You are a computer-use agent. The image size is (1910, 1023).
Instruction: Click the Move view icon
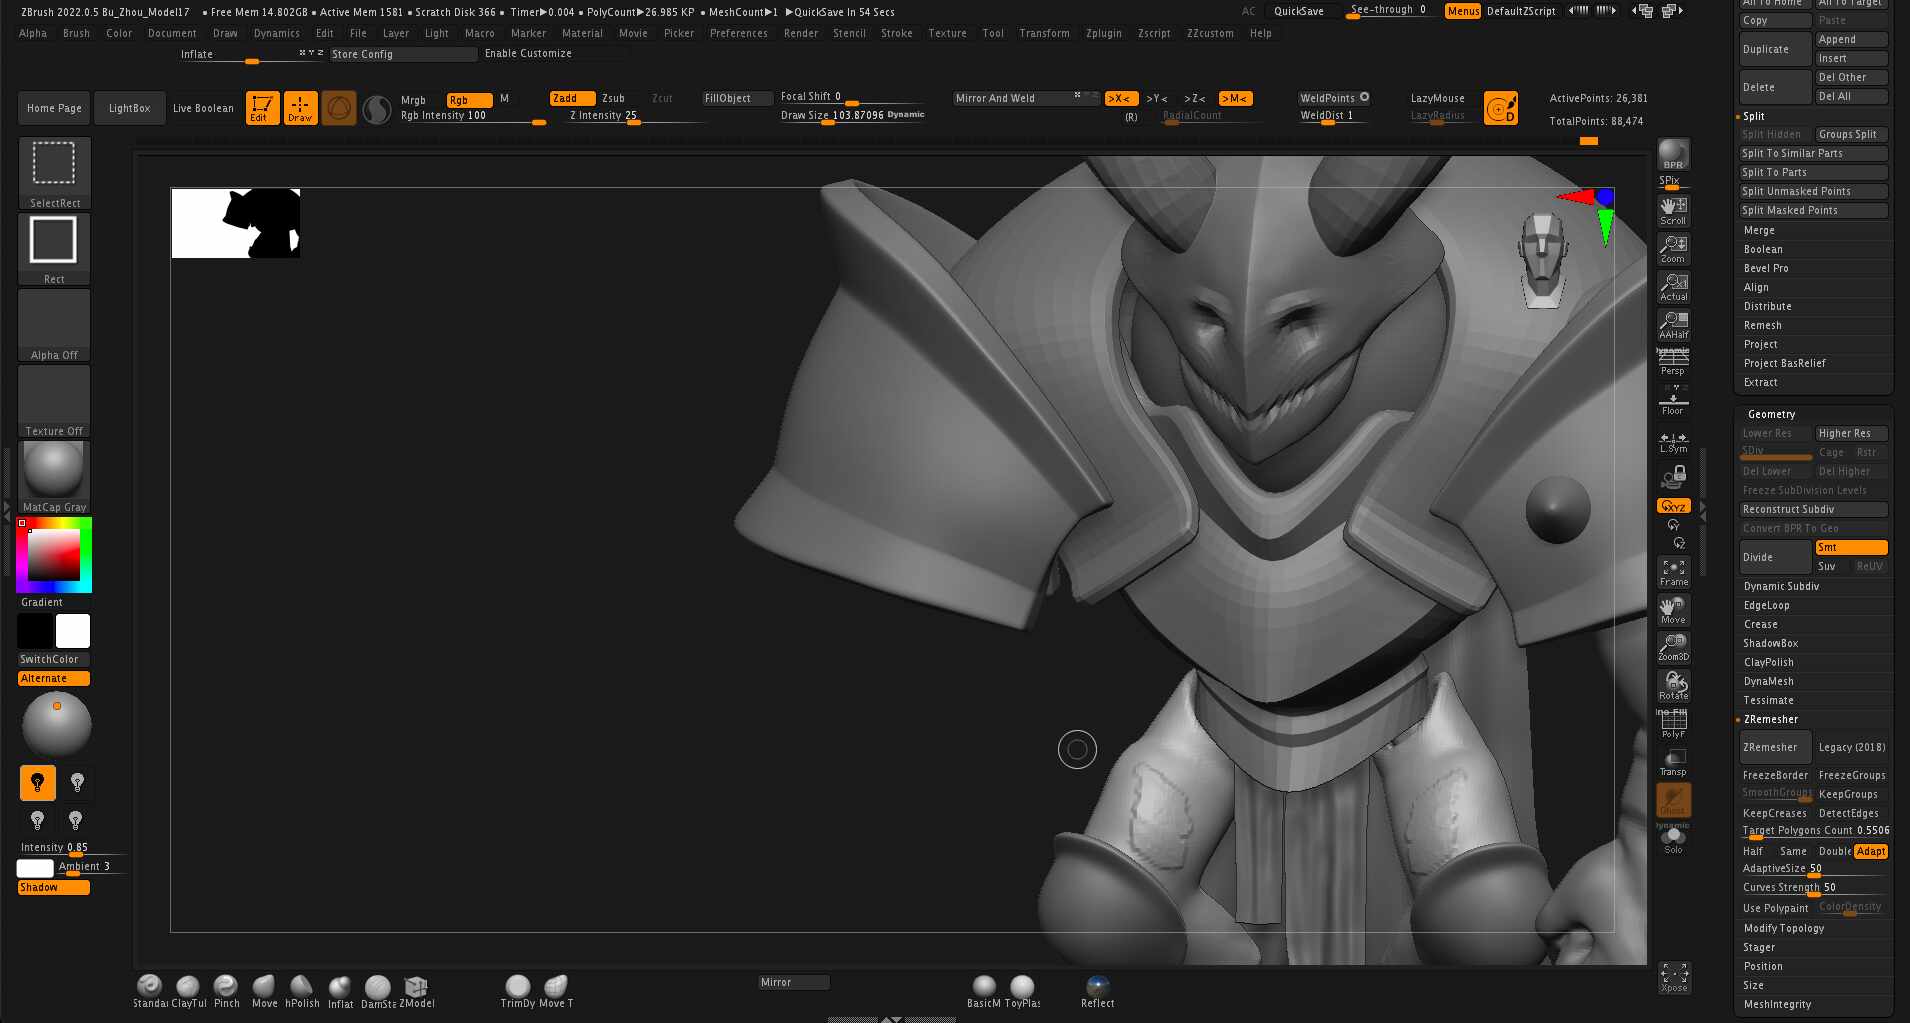click(x=1673, y=610)
